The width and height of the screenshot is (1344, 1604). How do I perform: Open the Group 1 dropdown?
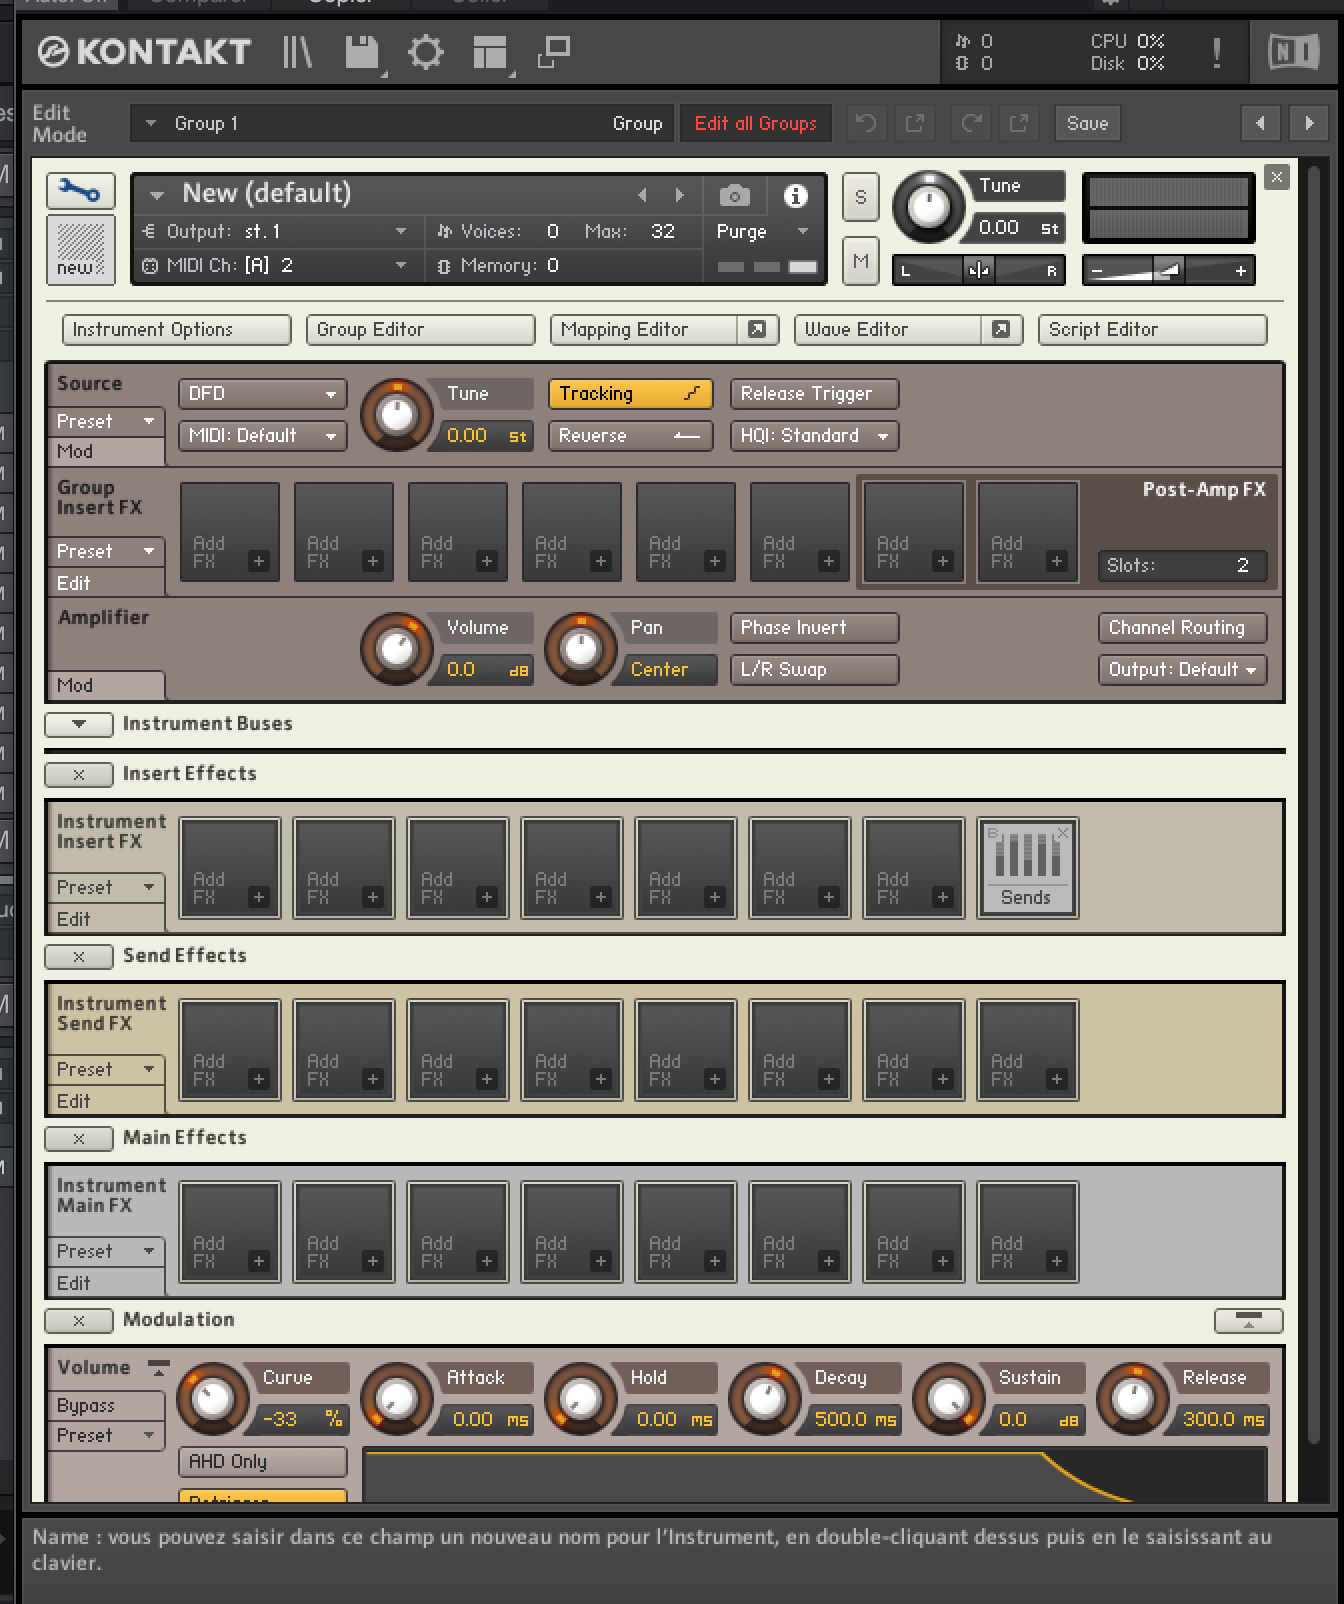pos(403,123)
